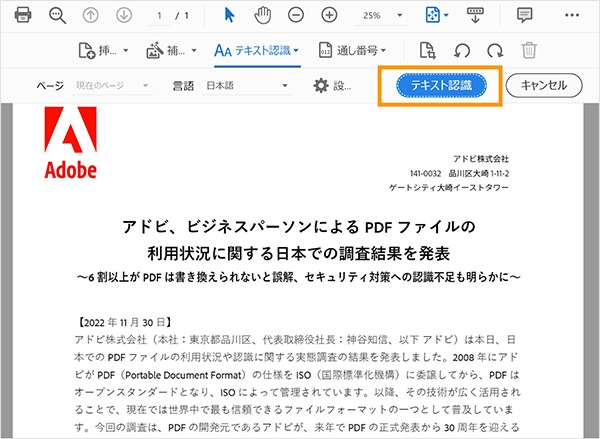This screenshot has height=439, width=600.
Task: Open the 言語 language dropdown (日本語)
Action: coord(247,85)
